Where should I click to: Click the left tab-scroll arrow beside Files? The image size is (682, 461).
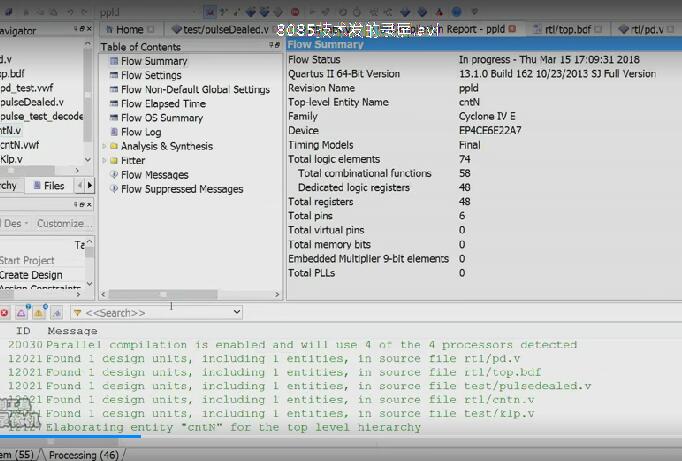80,186
